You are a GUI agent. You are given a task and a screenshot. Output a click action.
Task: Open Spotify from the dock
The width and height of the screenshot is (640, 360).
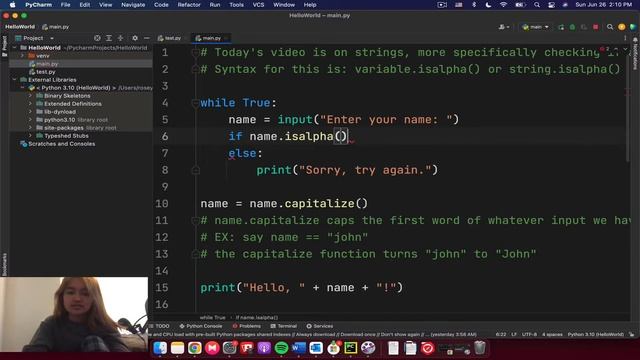[281, 348]
